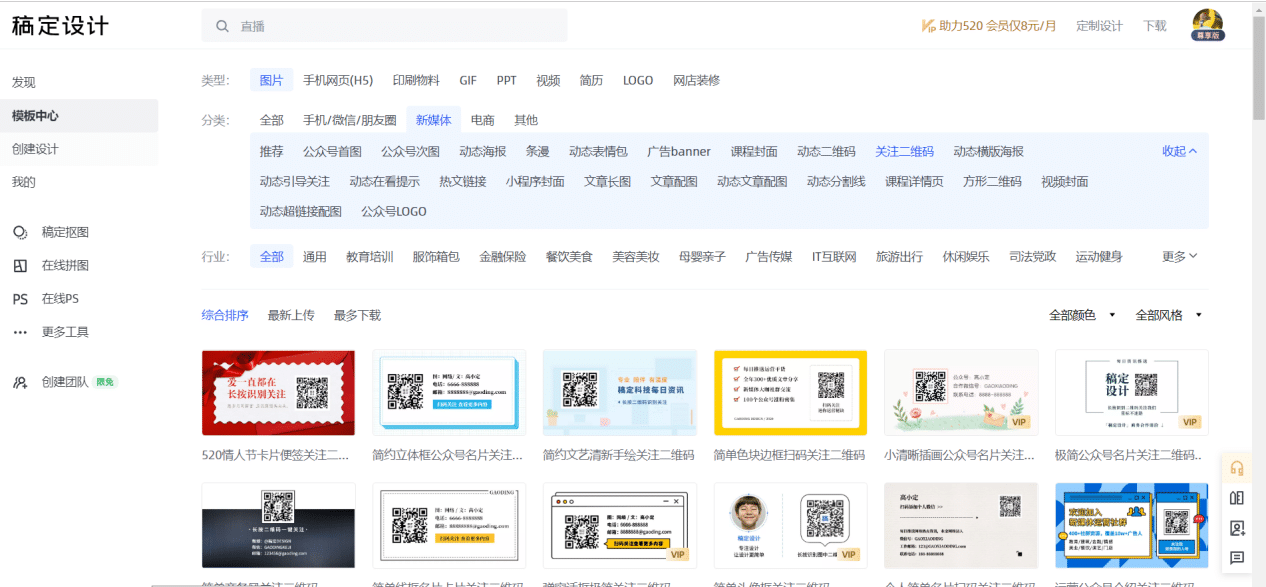Filter by 运动健身 industry
This screenshot has height=587, width=1266.
point(1099,257)
